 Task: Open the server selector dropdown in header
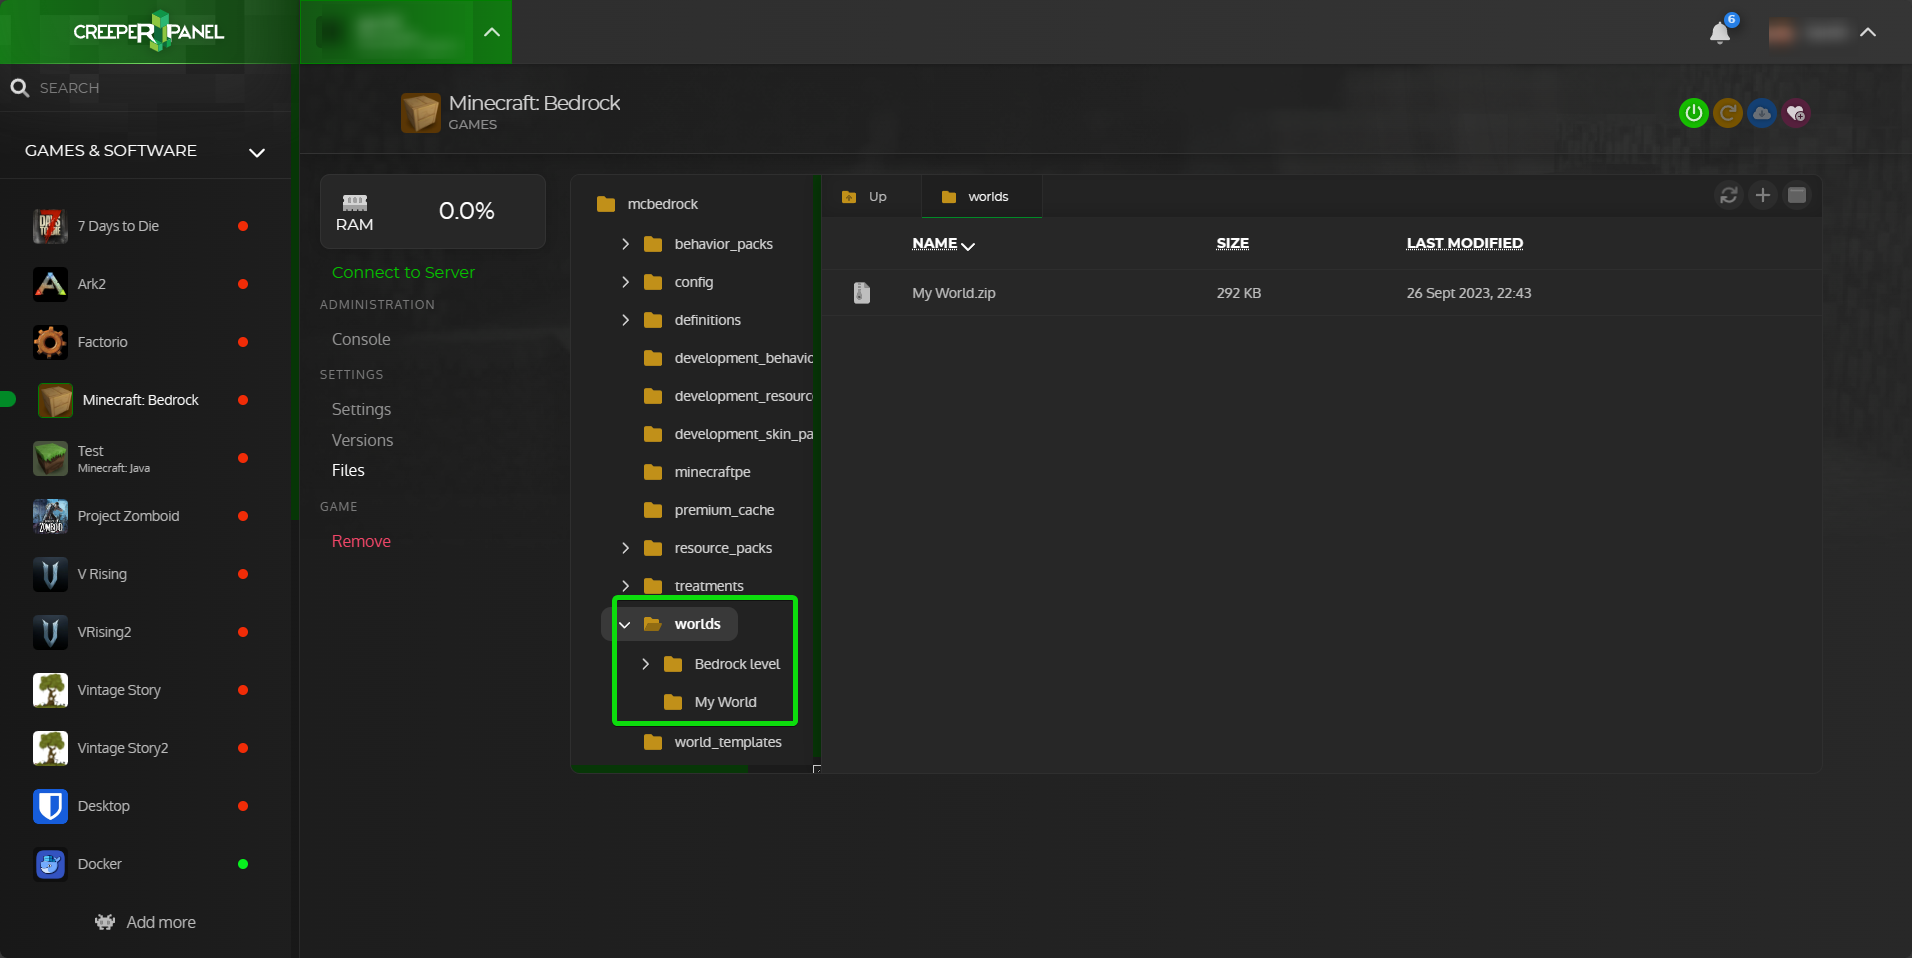pos(492,32)
